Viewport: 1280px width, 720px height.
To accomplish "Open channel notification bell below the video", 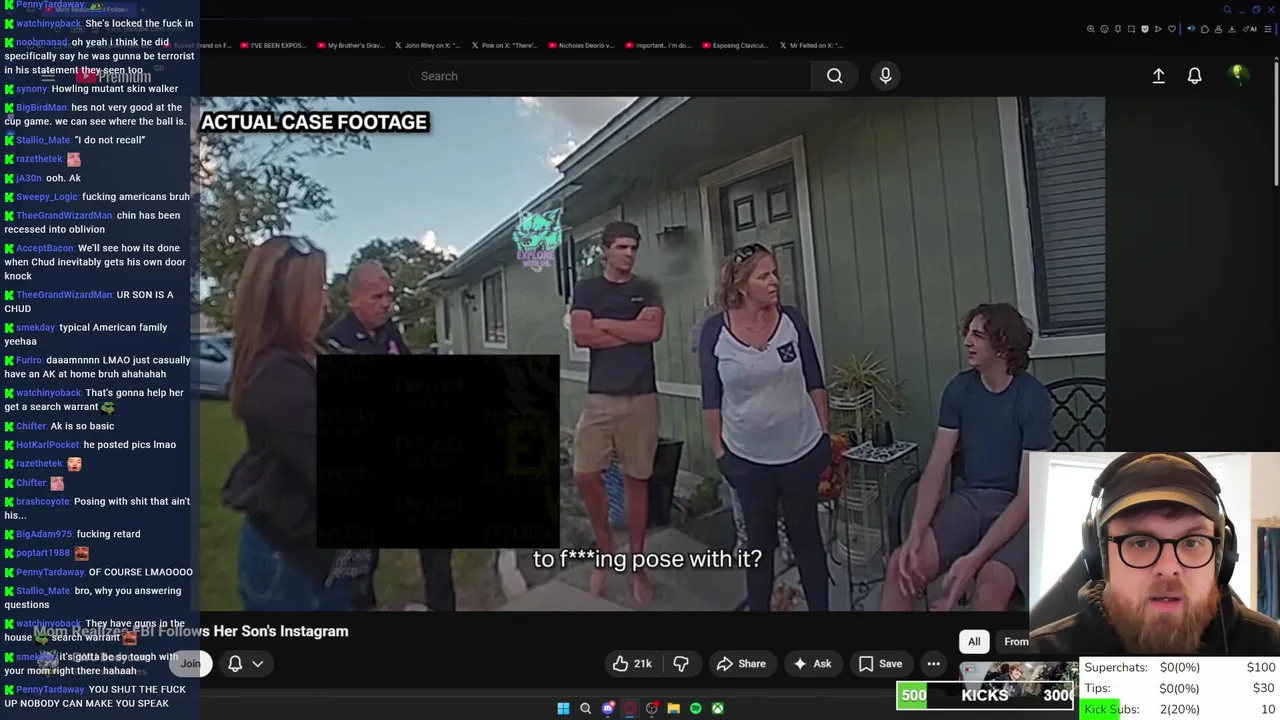I will (235, 663).
